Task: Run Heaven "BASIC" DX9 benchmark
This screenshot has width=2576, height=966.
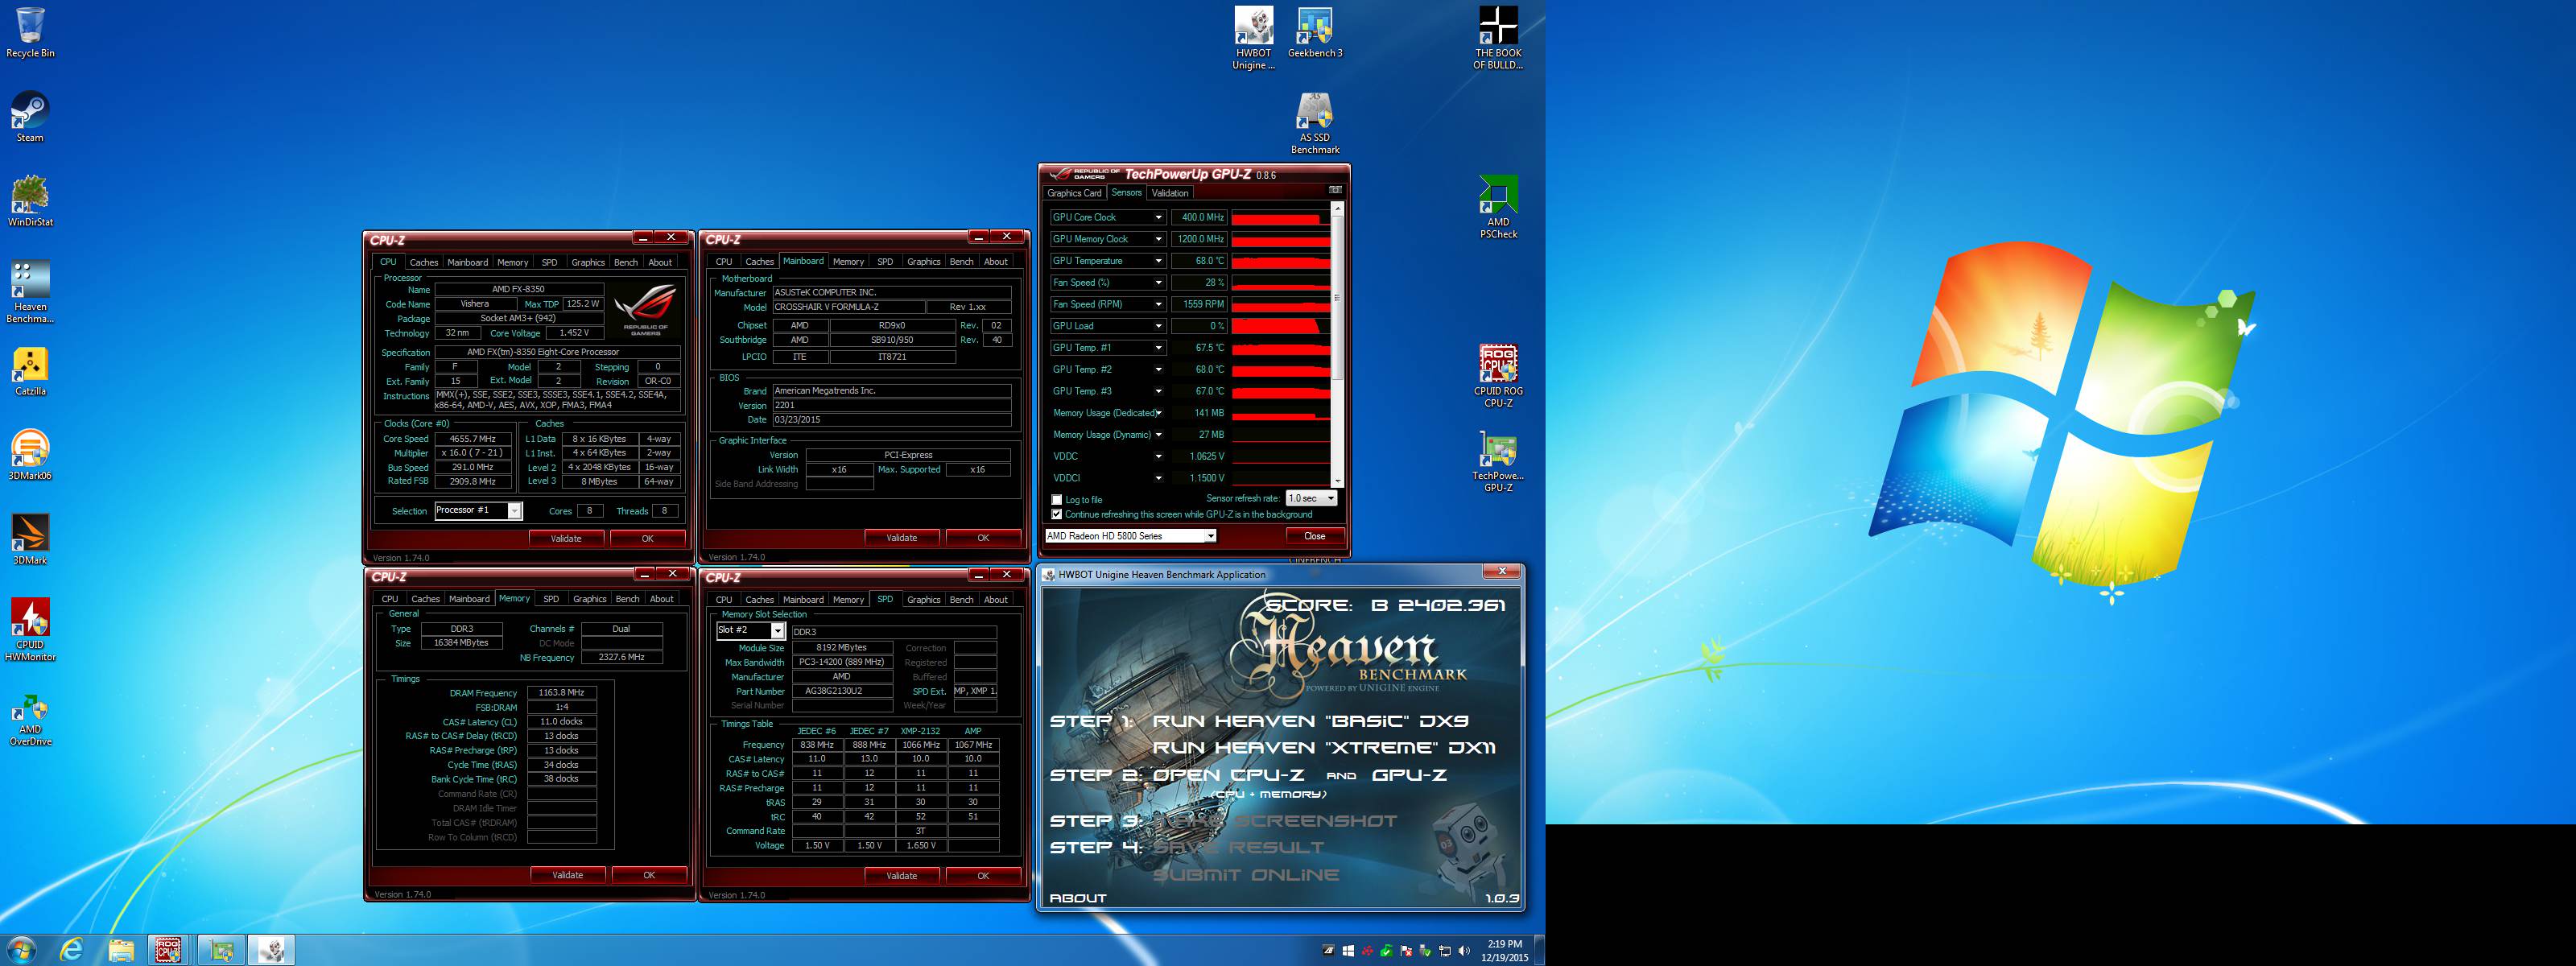Action: (x=1310, y=721)
